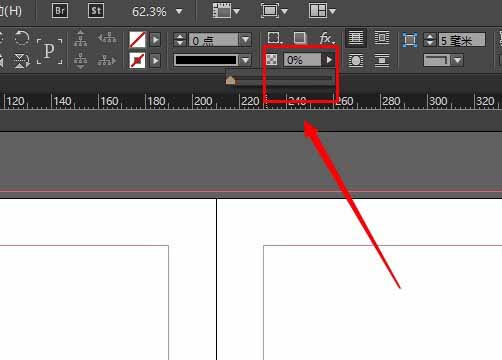Decrease corner size with down stepper arrow
Viewport: 502px width, 360px height.
point(430,43)
